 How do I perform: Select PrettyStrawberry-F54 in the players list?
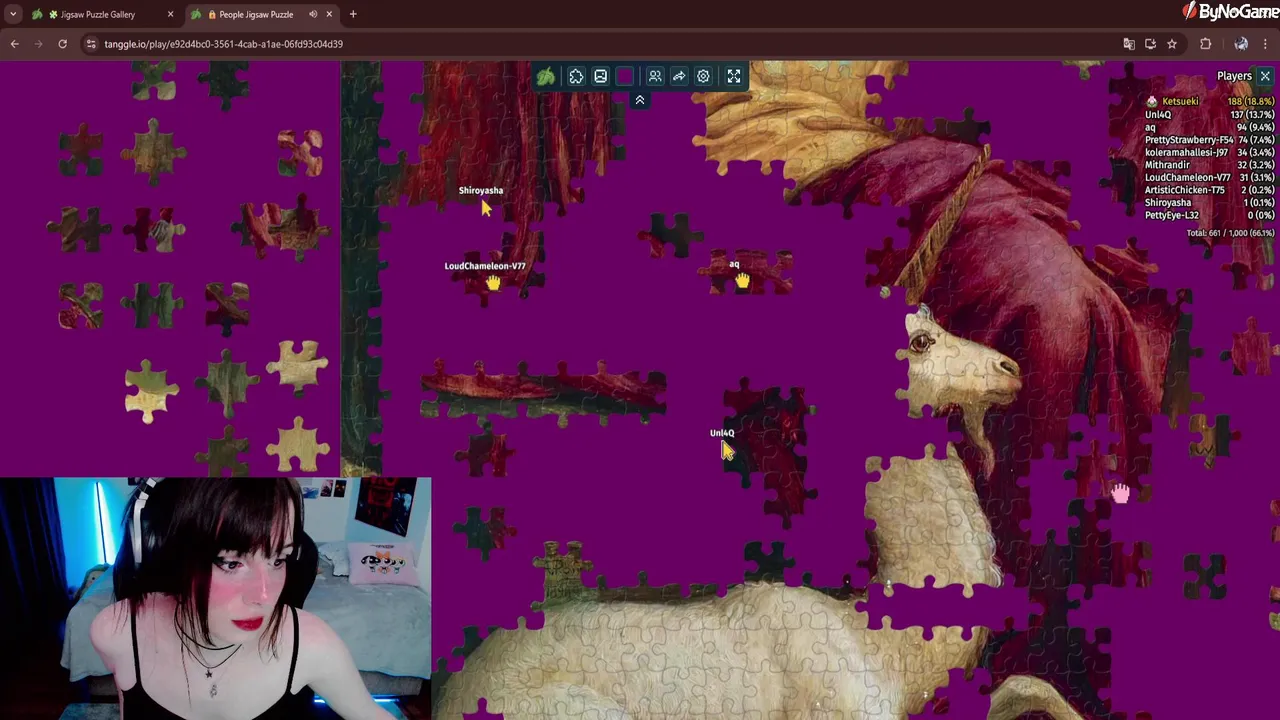tap(1189, 140)
